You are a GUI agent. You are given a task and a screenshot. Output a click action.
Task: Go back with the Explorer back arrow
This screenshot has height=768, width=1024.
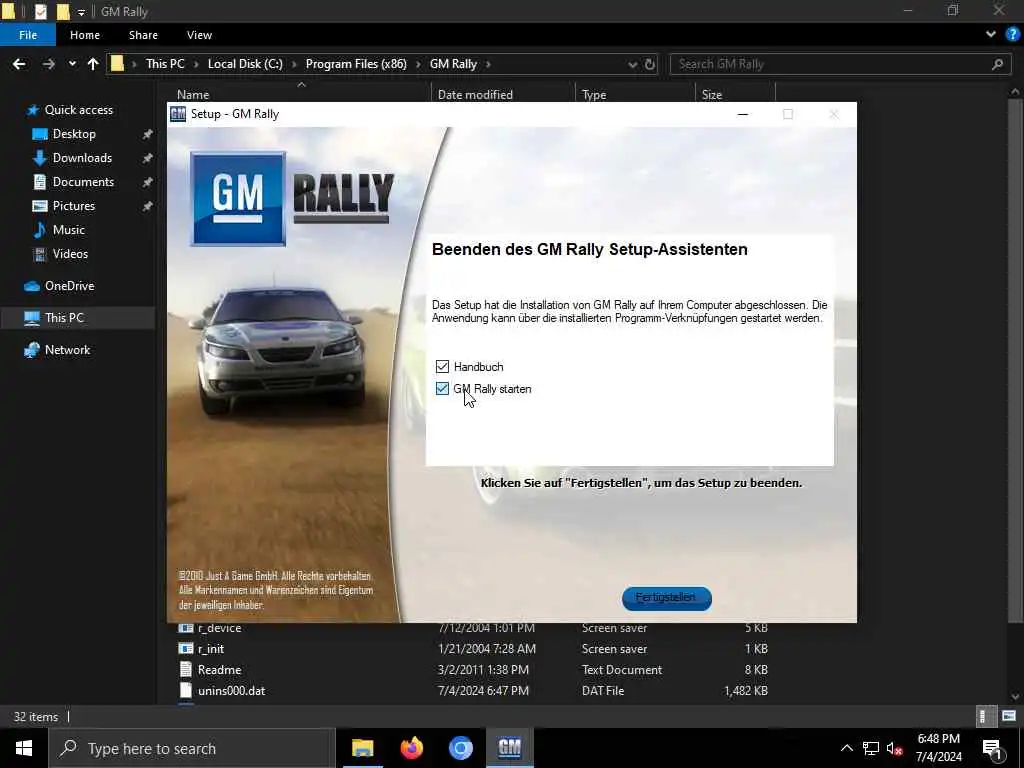coord(19,64)
